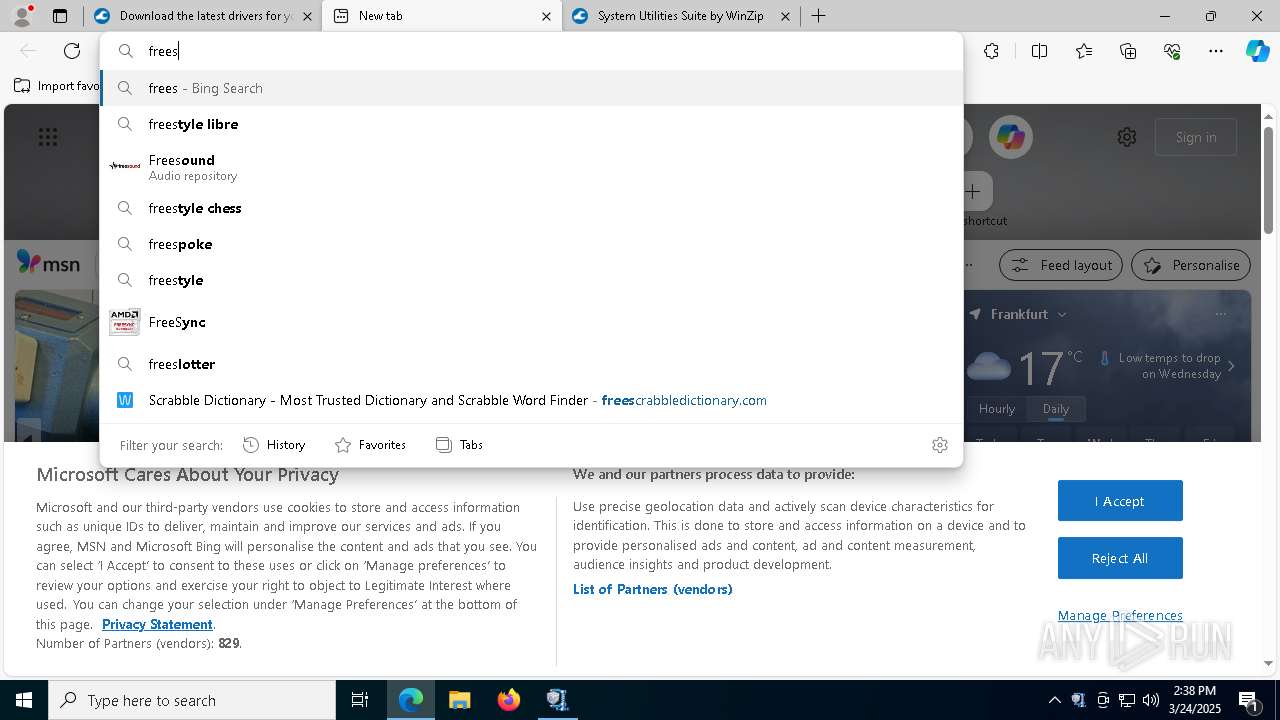
Task: Open the new tab plus button
Action: (818, 16)
